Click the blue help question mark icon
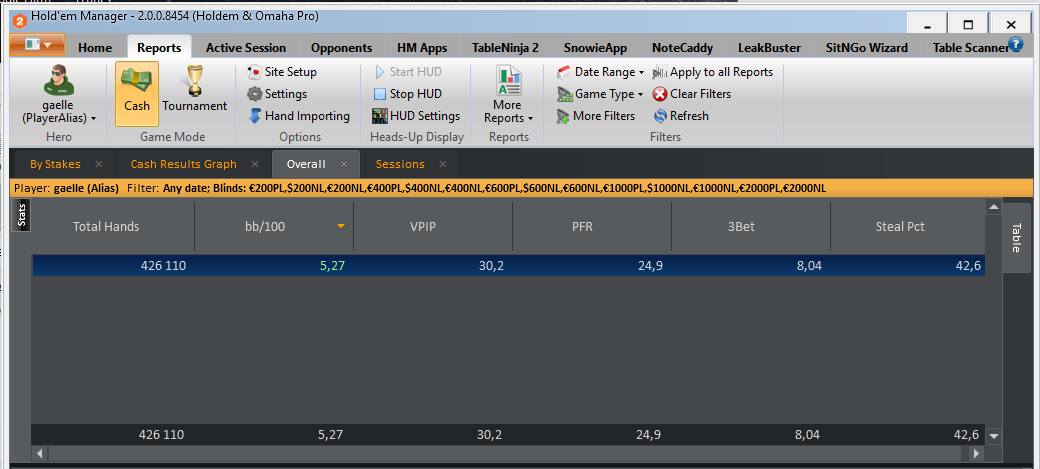Screen dimensions: 1040x469 coord(1015,44)
